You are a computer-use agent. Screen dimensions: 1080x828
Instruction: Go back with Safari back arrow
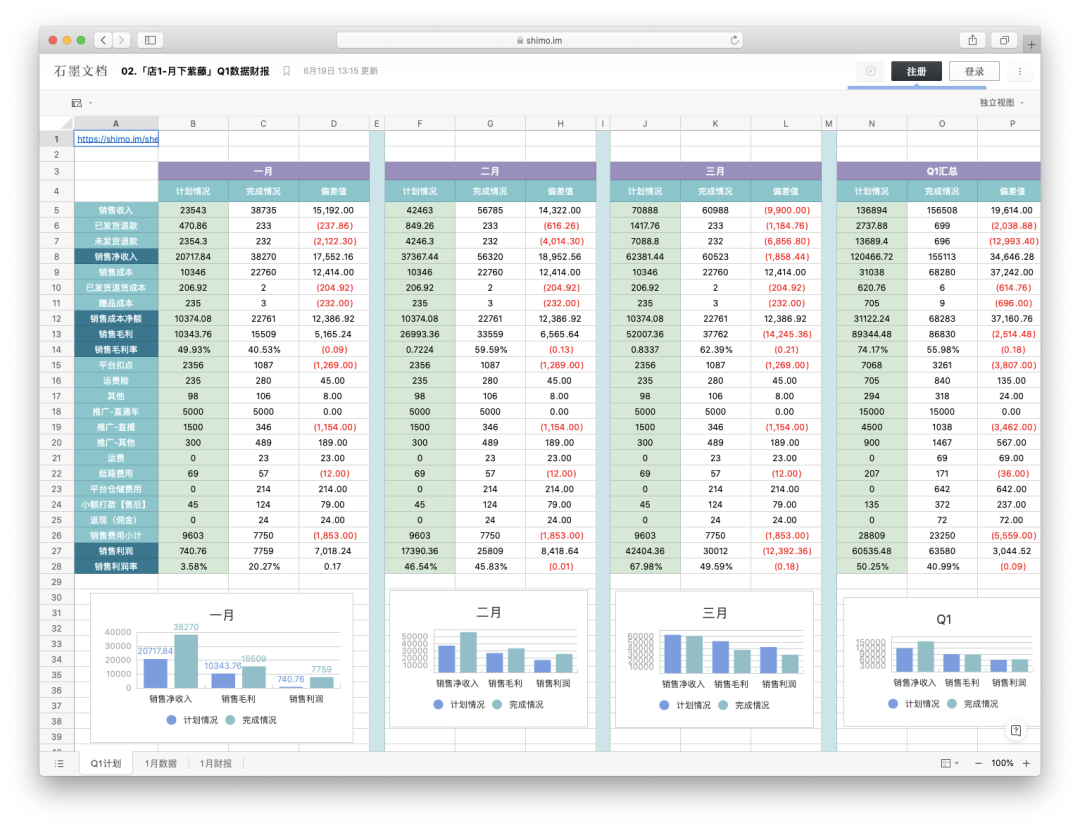(103, 40)
